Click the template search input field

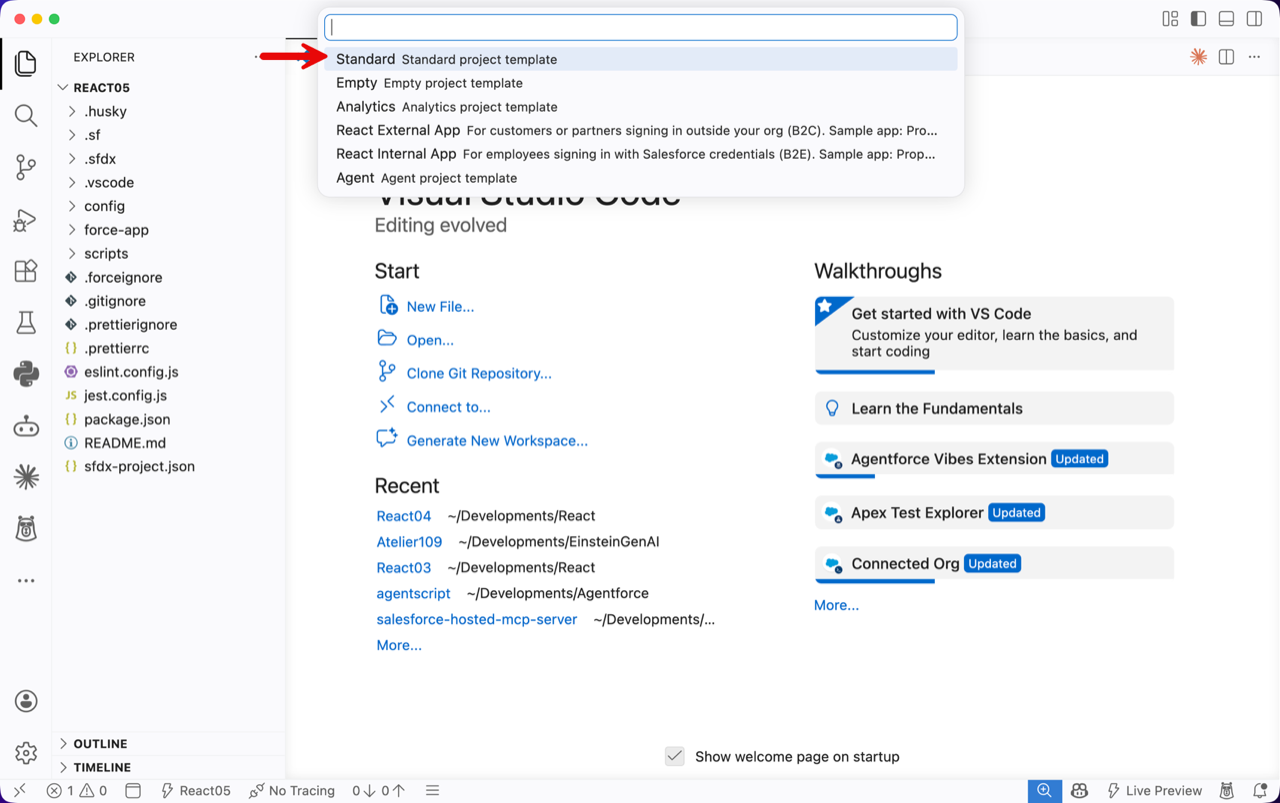(x=640, y=27)
